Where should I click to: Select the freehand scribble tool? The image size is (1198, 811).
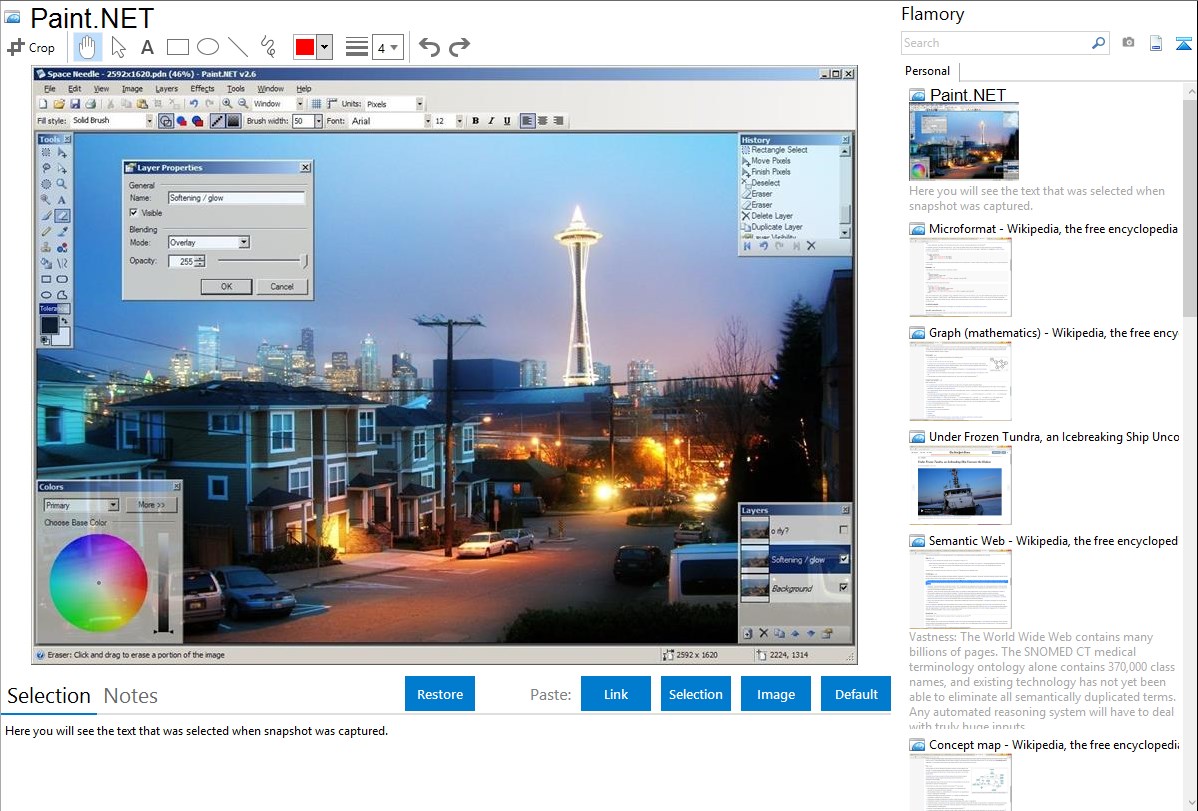268,47
